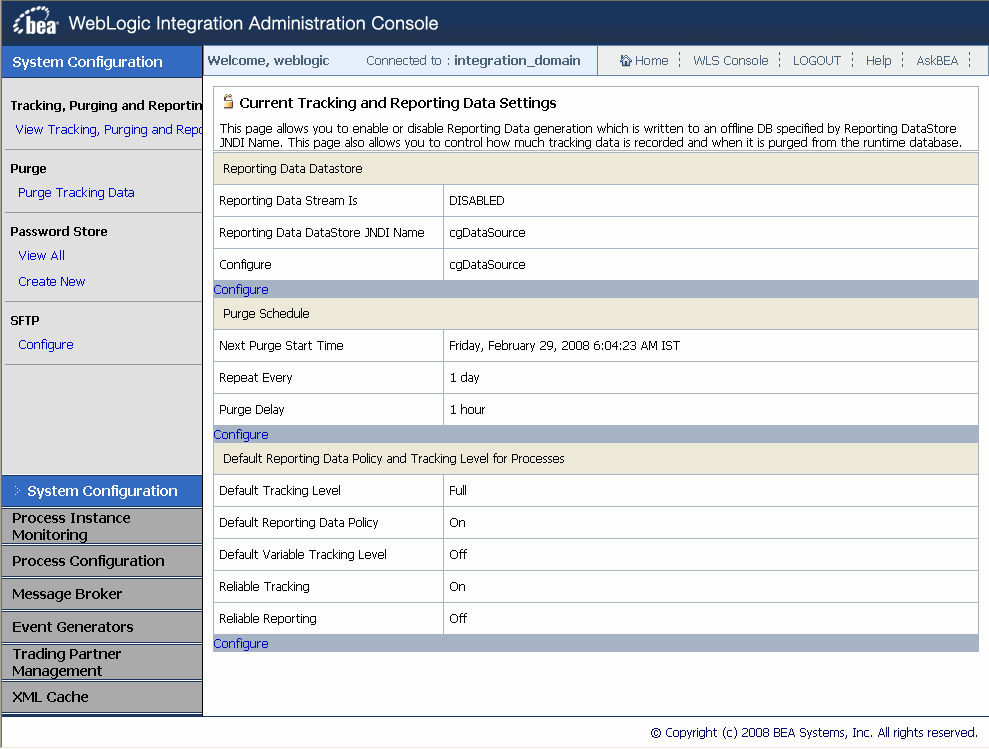Open the SFTP Configure link
989x749 pixels.
[x=45, y=345]
